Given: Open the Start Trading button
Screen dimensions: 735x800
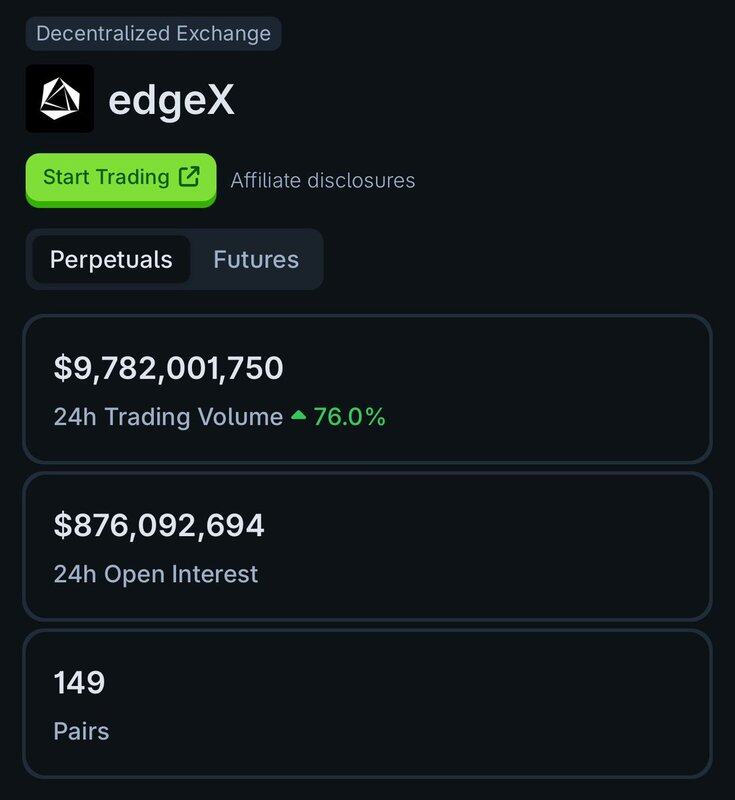Looking at the screenshot, I should 121,180.
